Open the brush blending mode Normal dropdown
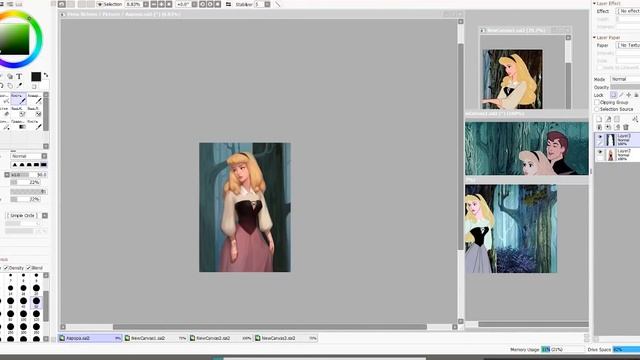640x360 pixels. pos(29,156)
